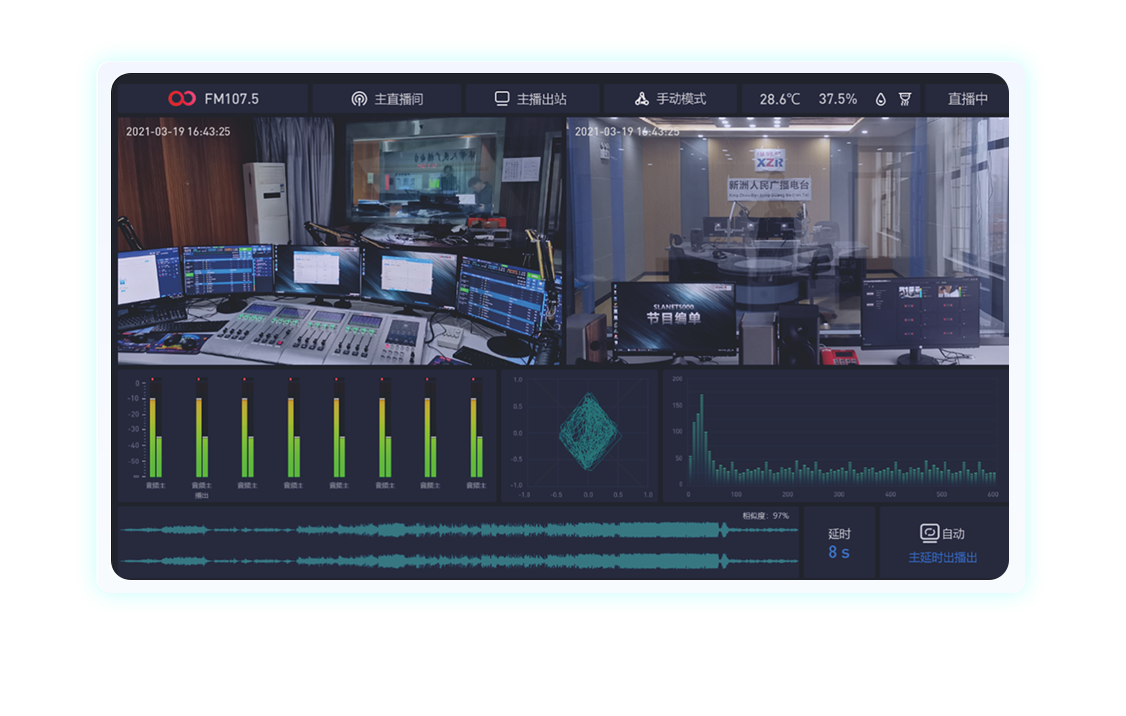Click the manual mode icon beside 手动模式

[x=642, y=99]
